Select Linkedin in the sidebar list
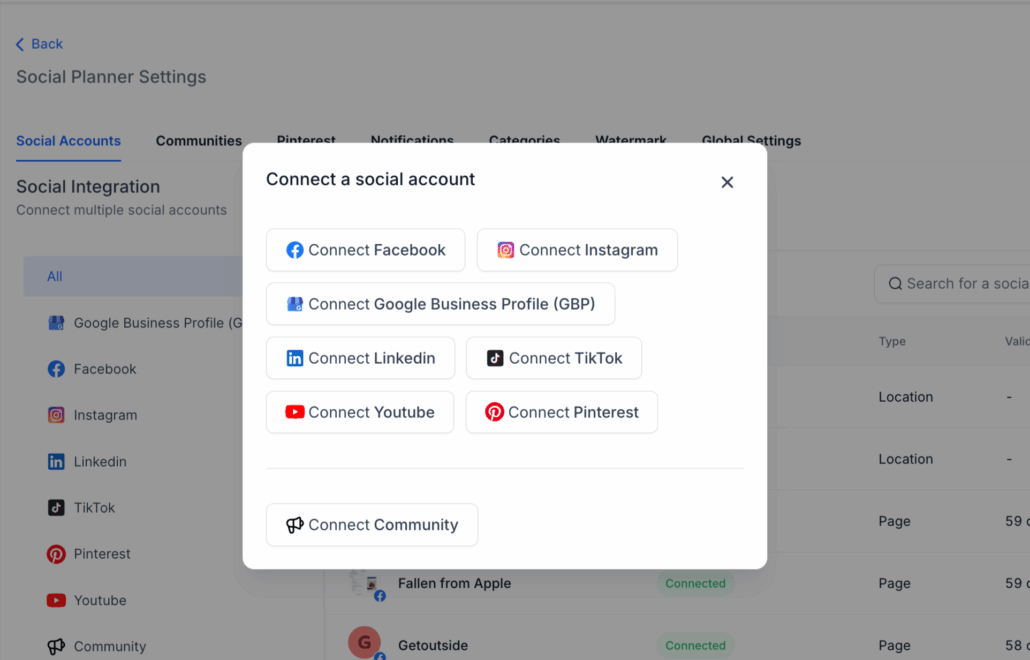Image resolution: width=1030 pixels, height=660 pixels. click(x=100, y=462)
